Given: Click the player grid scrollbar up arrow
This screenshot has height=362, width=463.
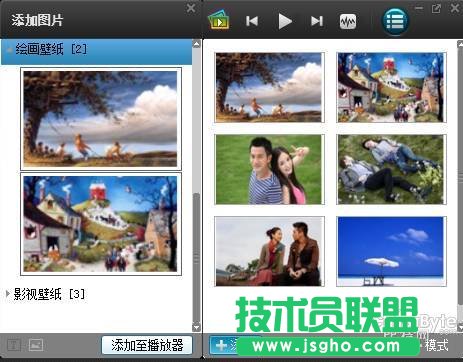Looking at the screenshot, I should tap(460, 44).
